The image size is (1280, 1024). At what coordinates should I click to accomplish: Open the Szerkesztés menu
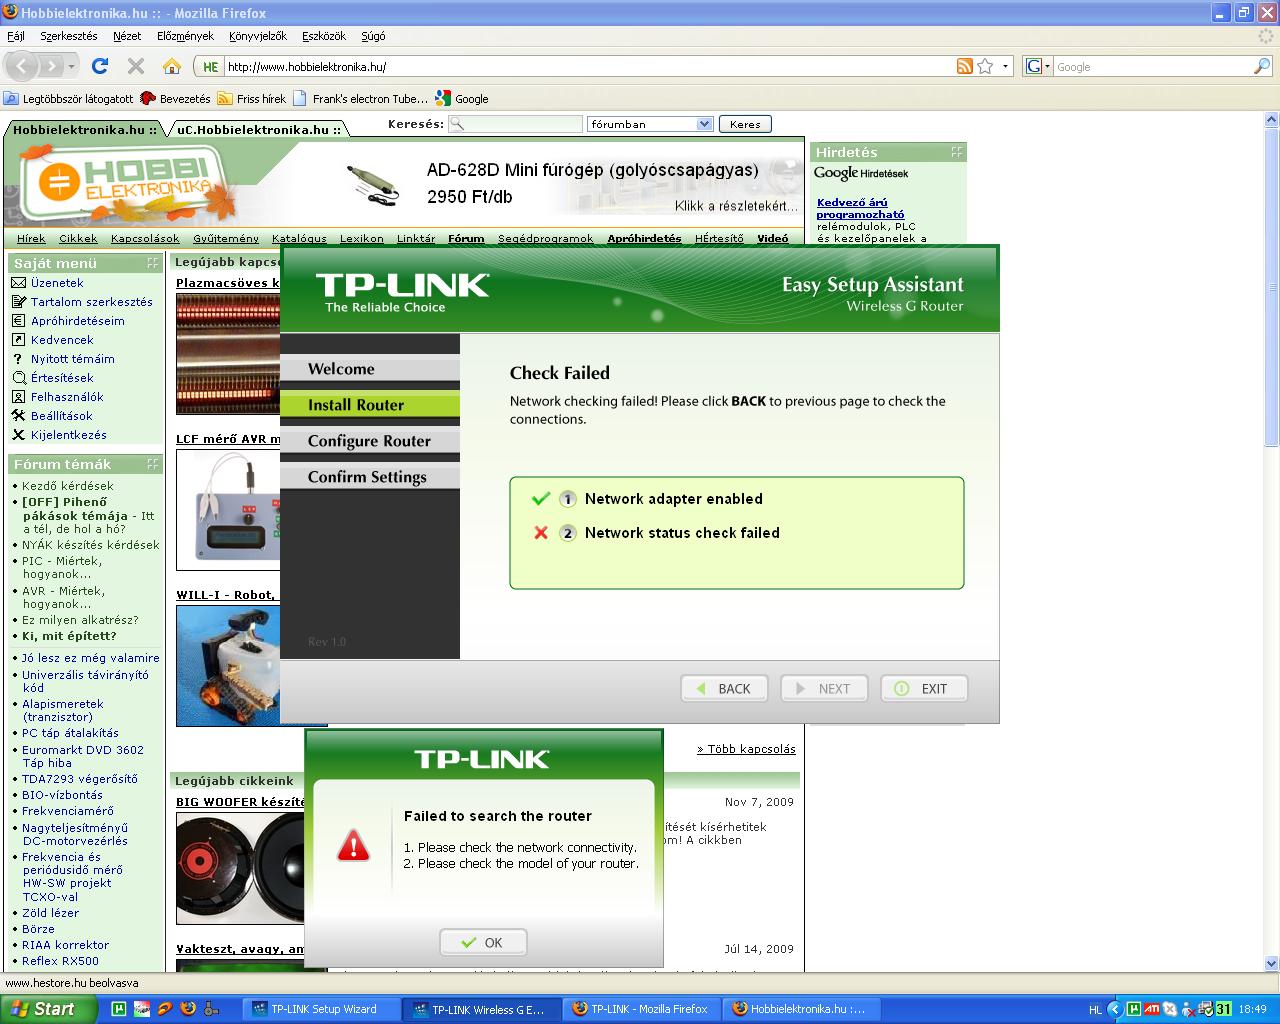[x=68, y=36]
